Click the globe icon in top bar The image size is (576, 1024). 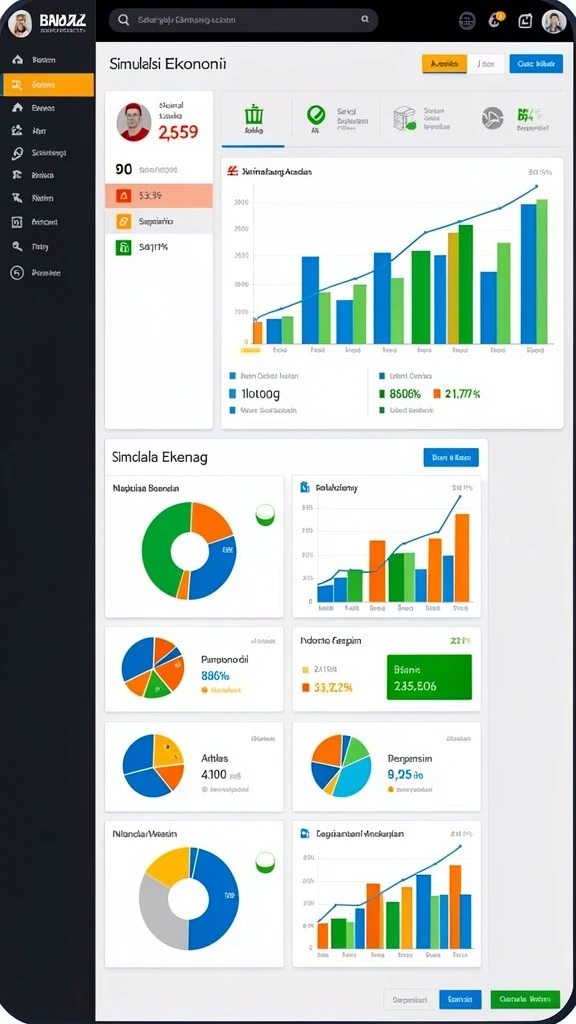[467, 21]
